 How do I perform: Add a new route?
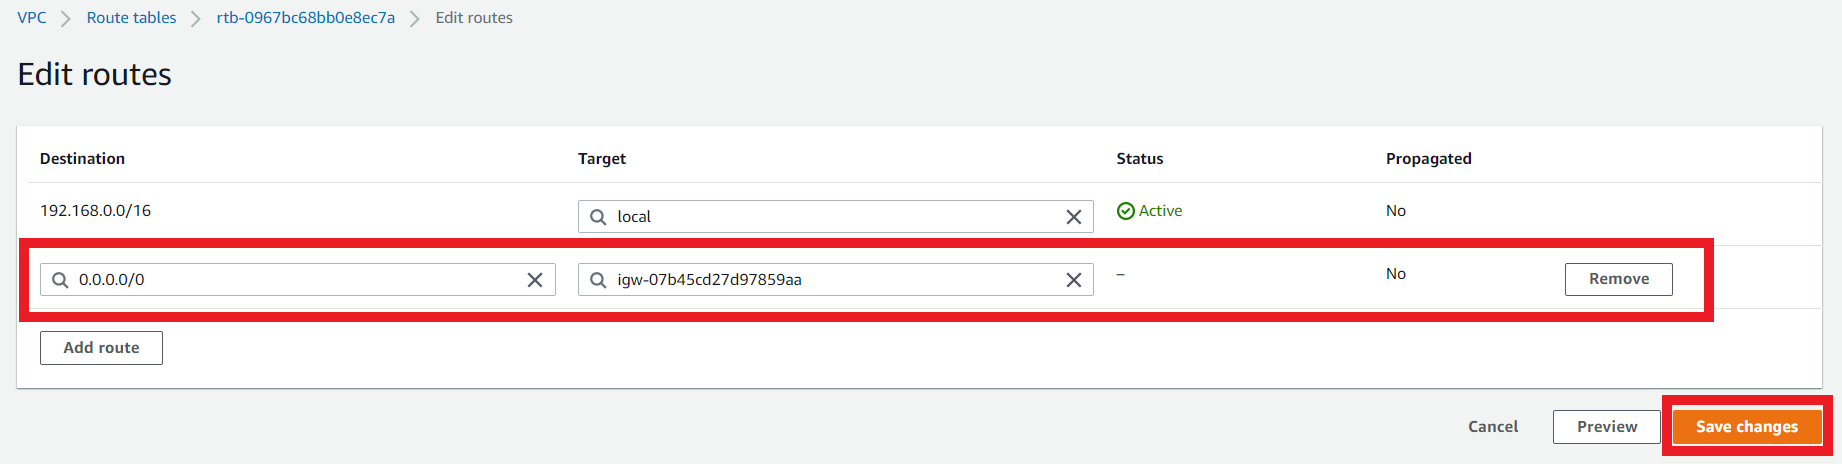101,348
